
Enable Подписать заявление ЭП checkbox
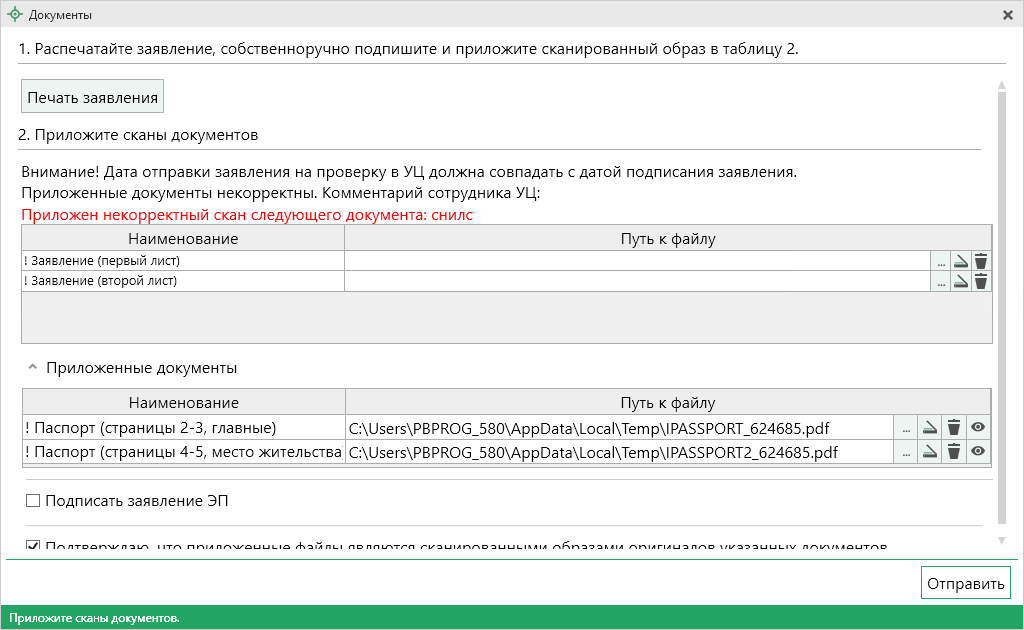(x=33, y=501)
